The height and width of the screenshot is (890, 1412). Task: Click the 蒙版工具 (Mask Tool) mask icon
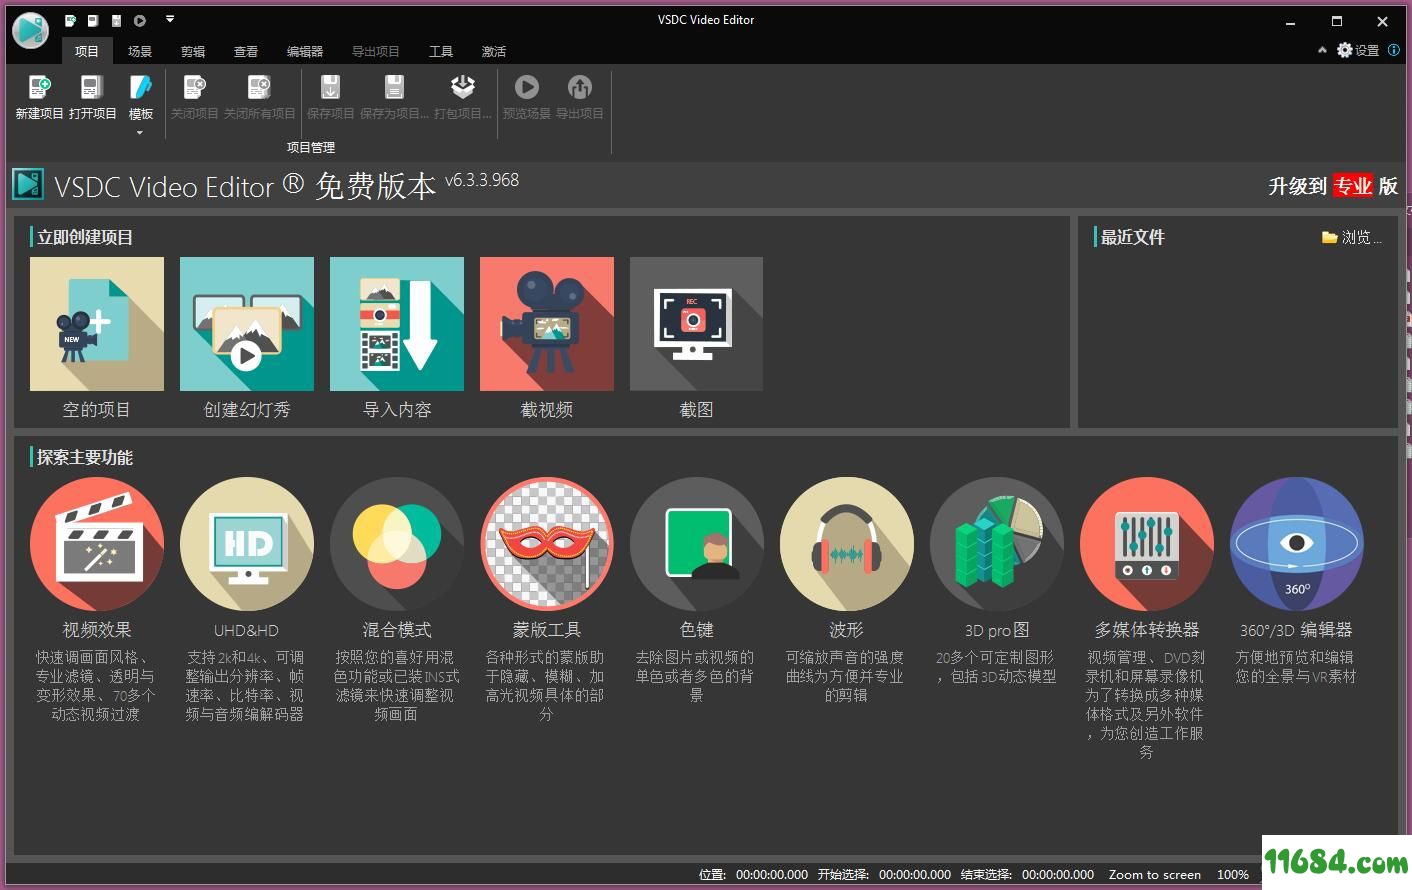click(x=547, y=544)
